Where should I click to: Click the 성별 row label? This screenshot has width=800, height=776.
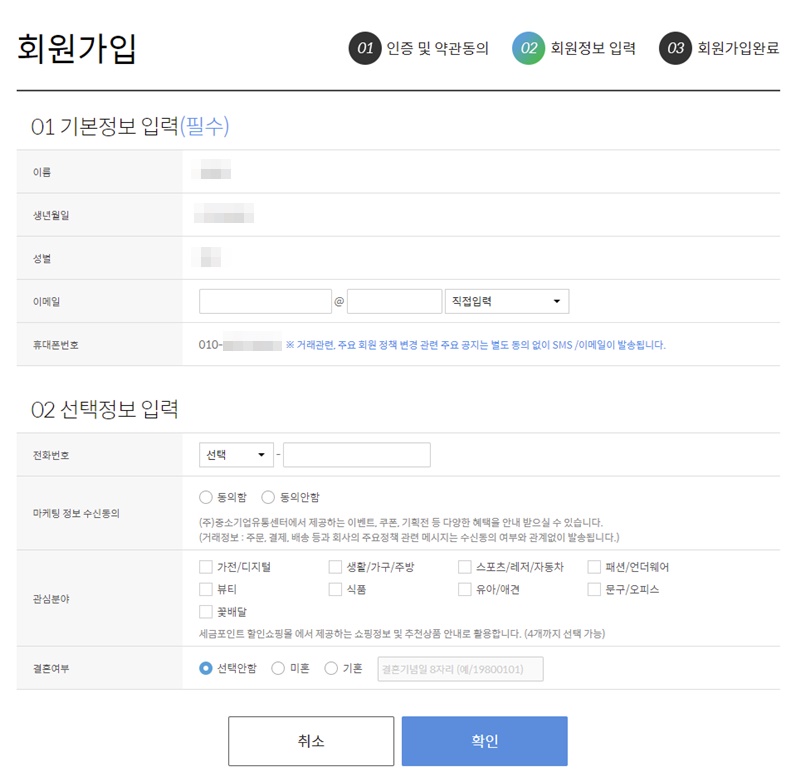42,259
